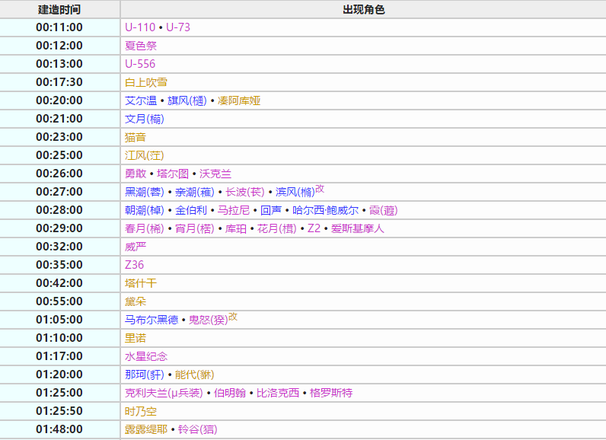Open the 马布尔黑德 link
This screenshot has height=440, width=606.
point(151,319)
